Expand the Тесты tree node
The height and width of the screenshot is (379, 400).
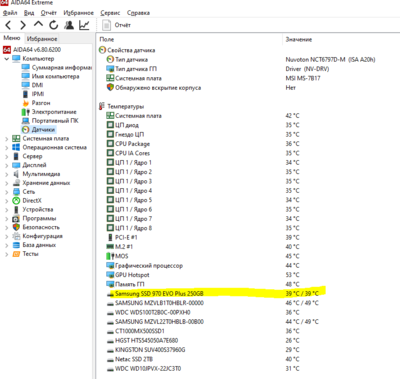[6, 254]
